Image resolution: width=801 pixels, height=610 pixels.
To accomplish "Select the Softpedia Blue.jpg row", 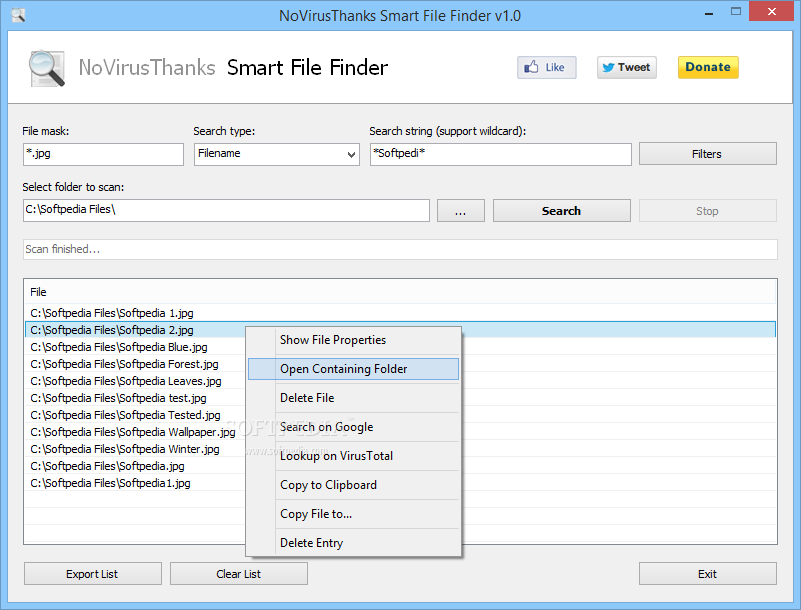I will pos(135,347).
